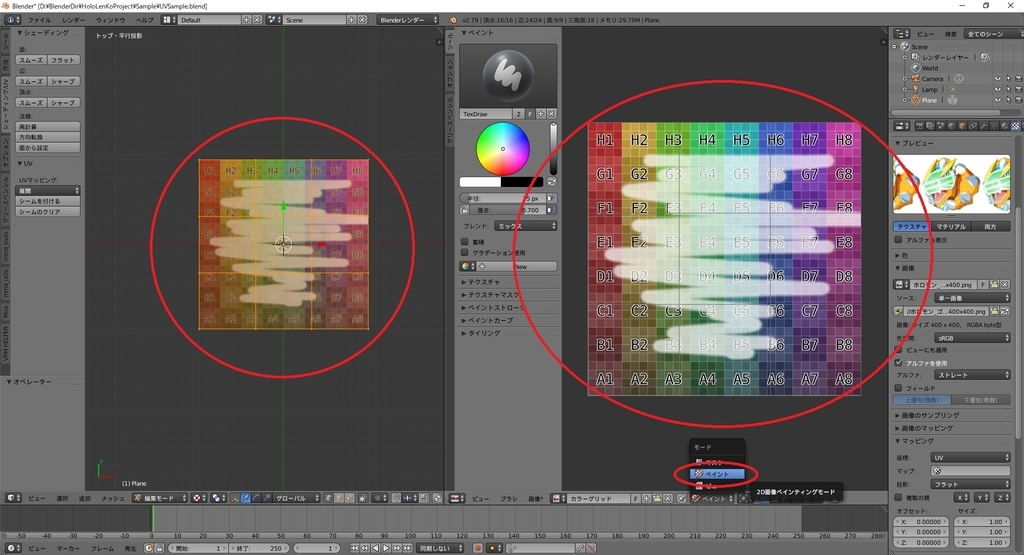Open the 3D view editor type selector
The height and width of the screenshot is (555, 1024).
click(x=13, y=498)
